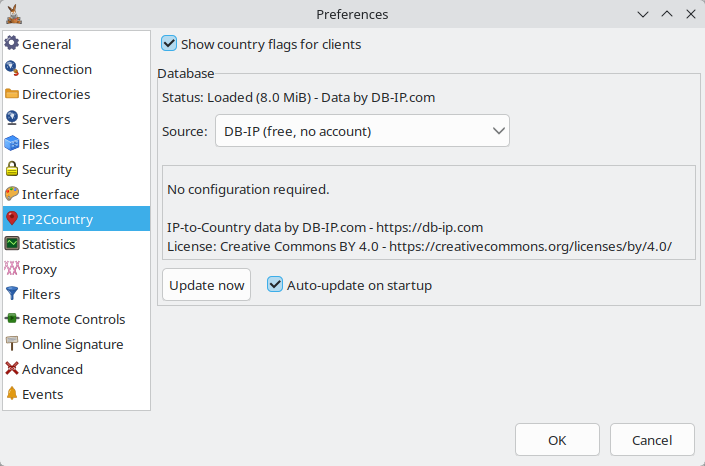Viewport: 705px width, 466px height.
Task: Click the Remote Controls green icon
Action: pyautogui.click(x=12, y=318)
